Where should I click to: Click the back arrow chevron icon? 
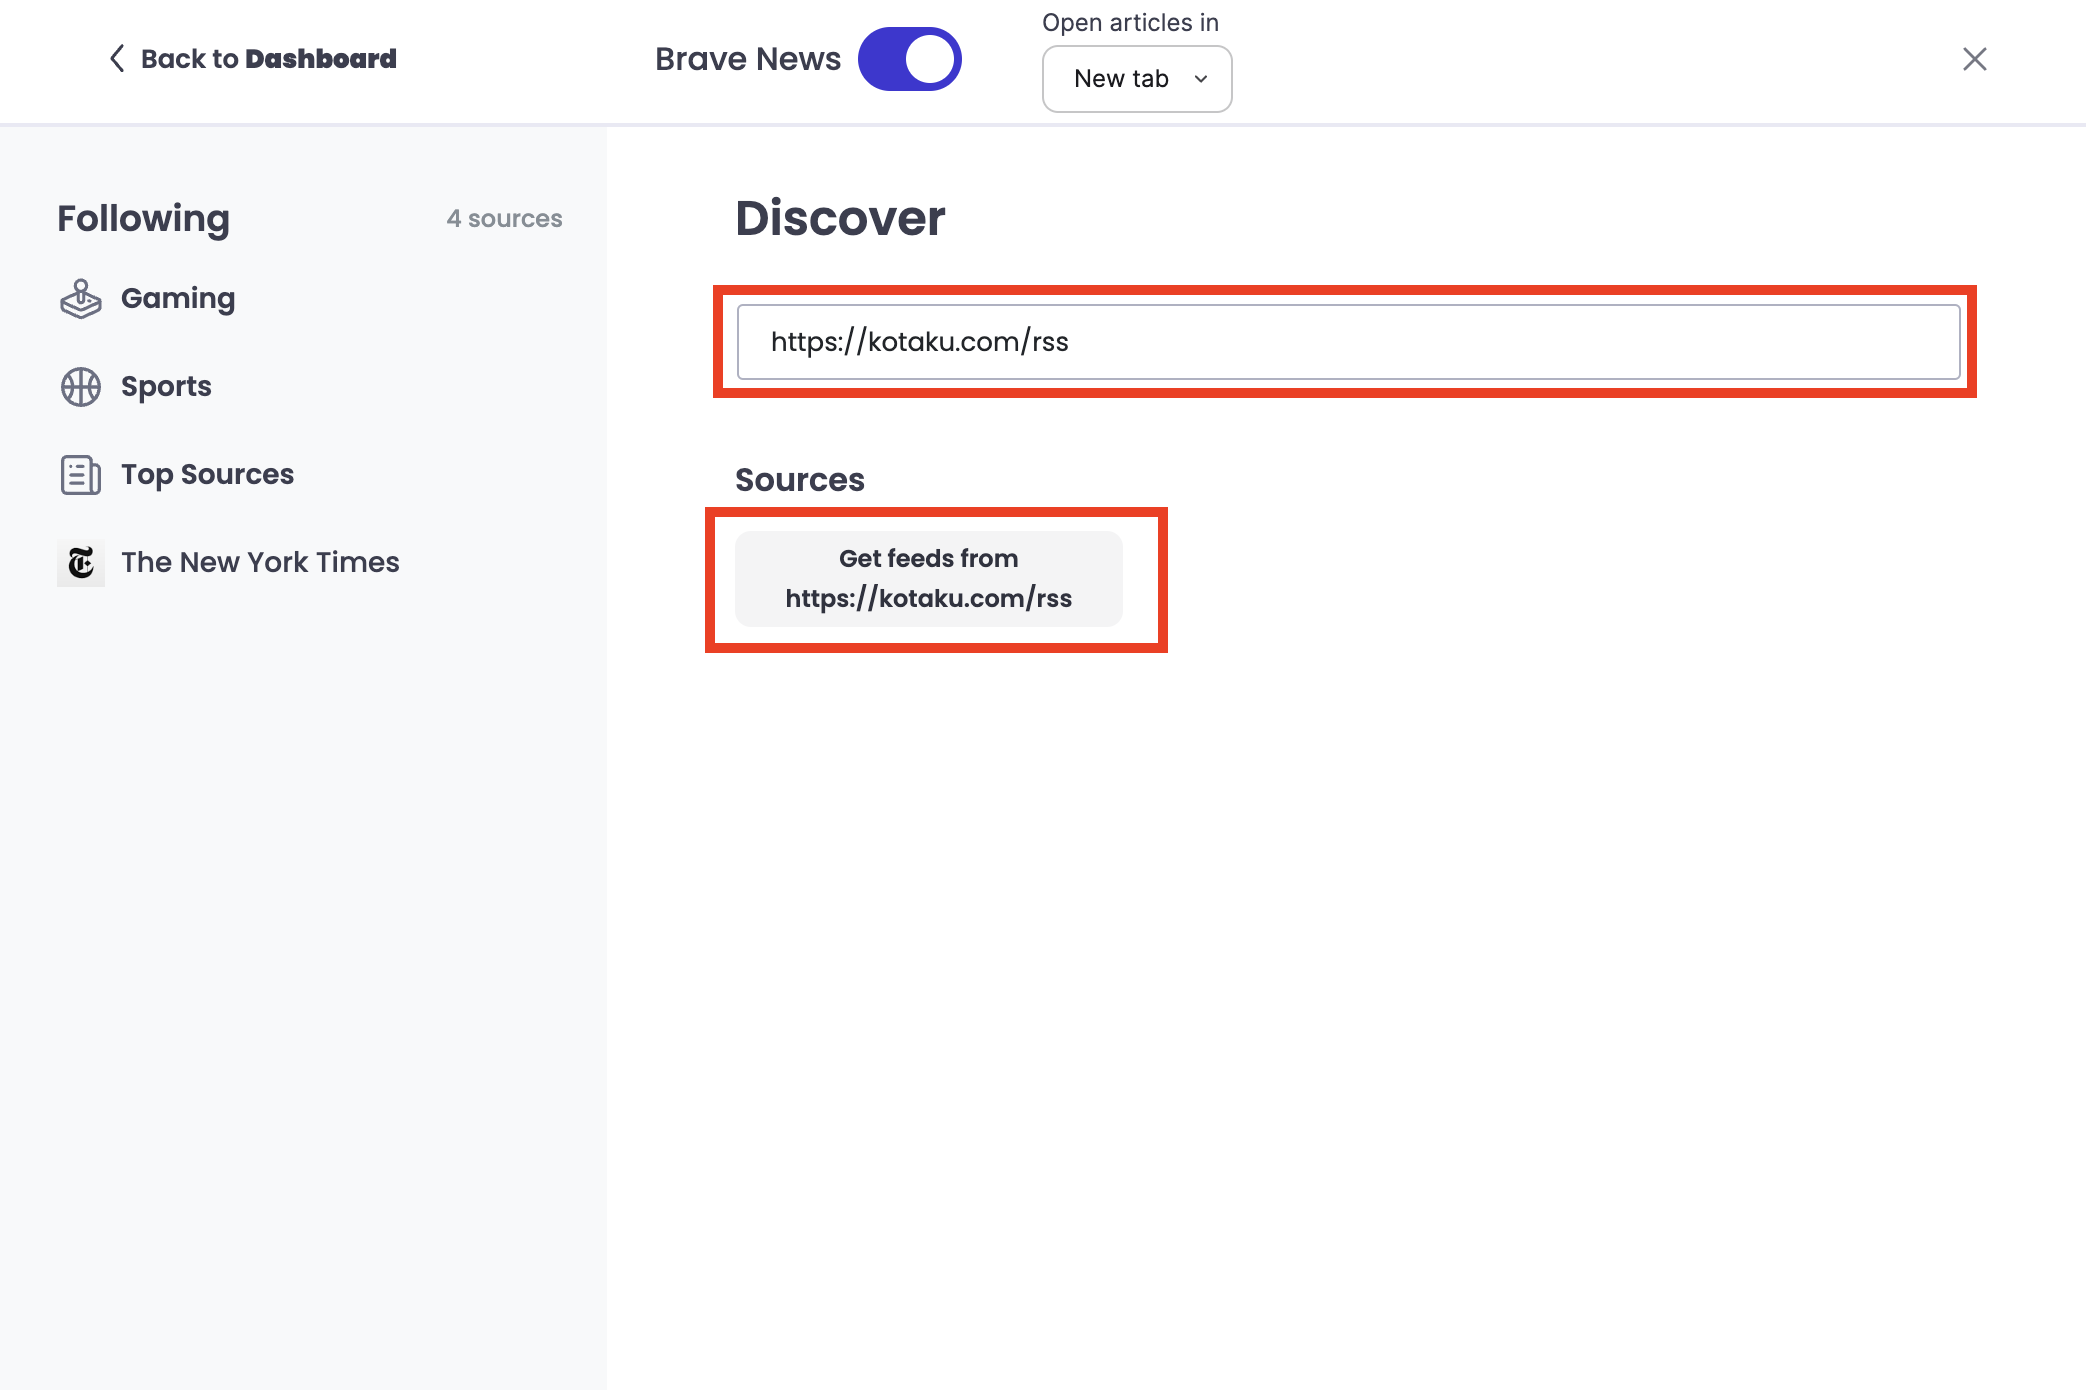click(x=117, y=58)
